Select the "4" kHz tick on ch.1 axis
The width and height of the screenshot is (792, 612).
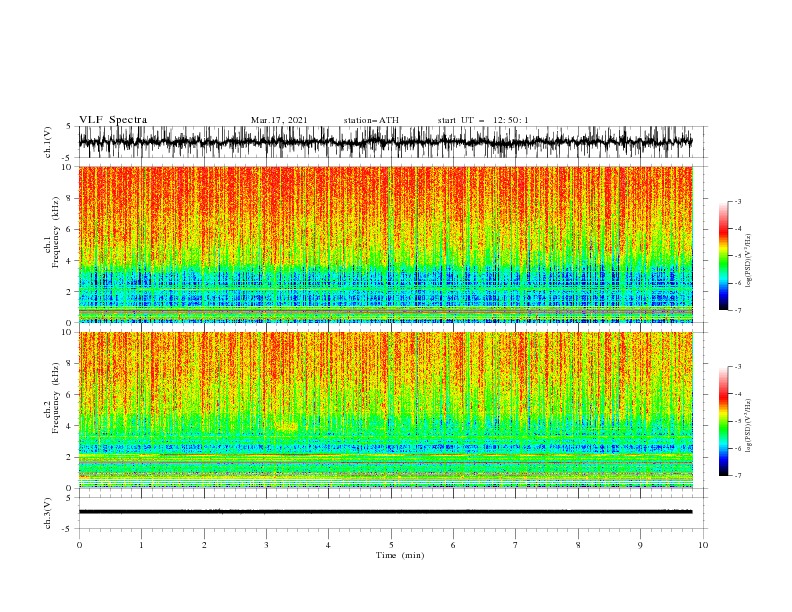[69, 261]
